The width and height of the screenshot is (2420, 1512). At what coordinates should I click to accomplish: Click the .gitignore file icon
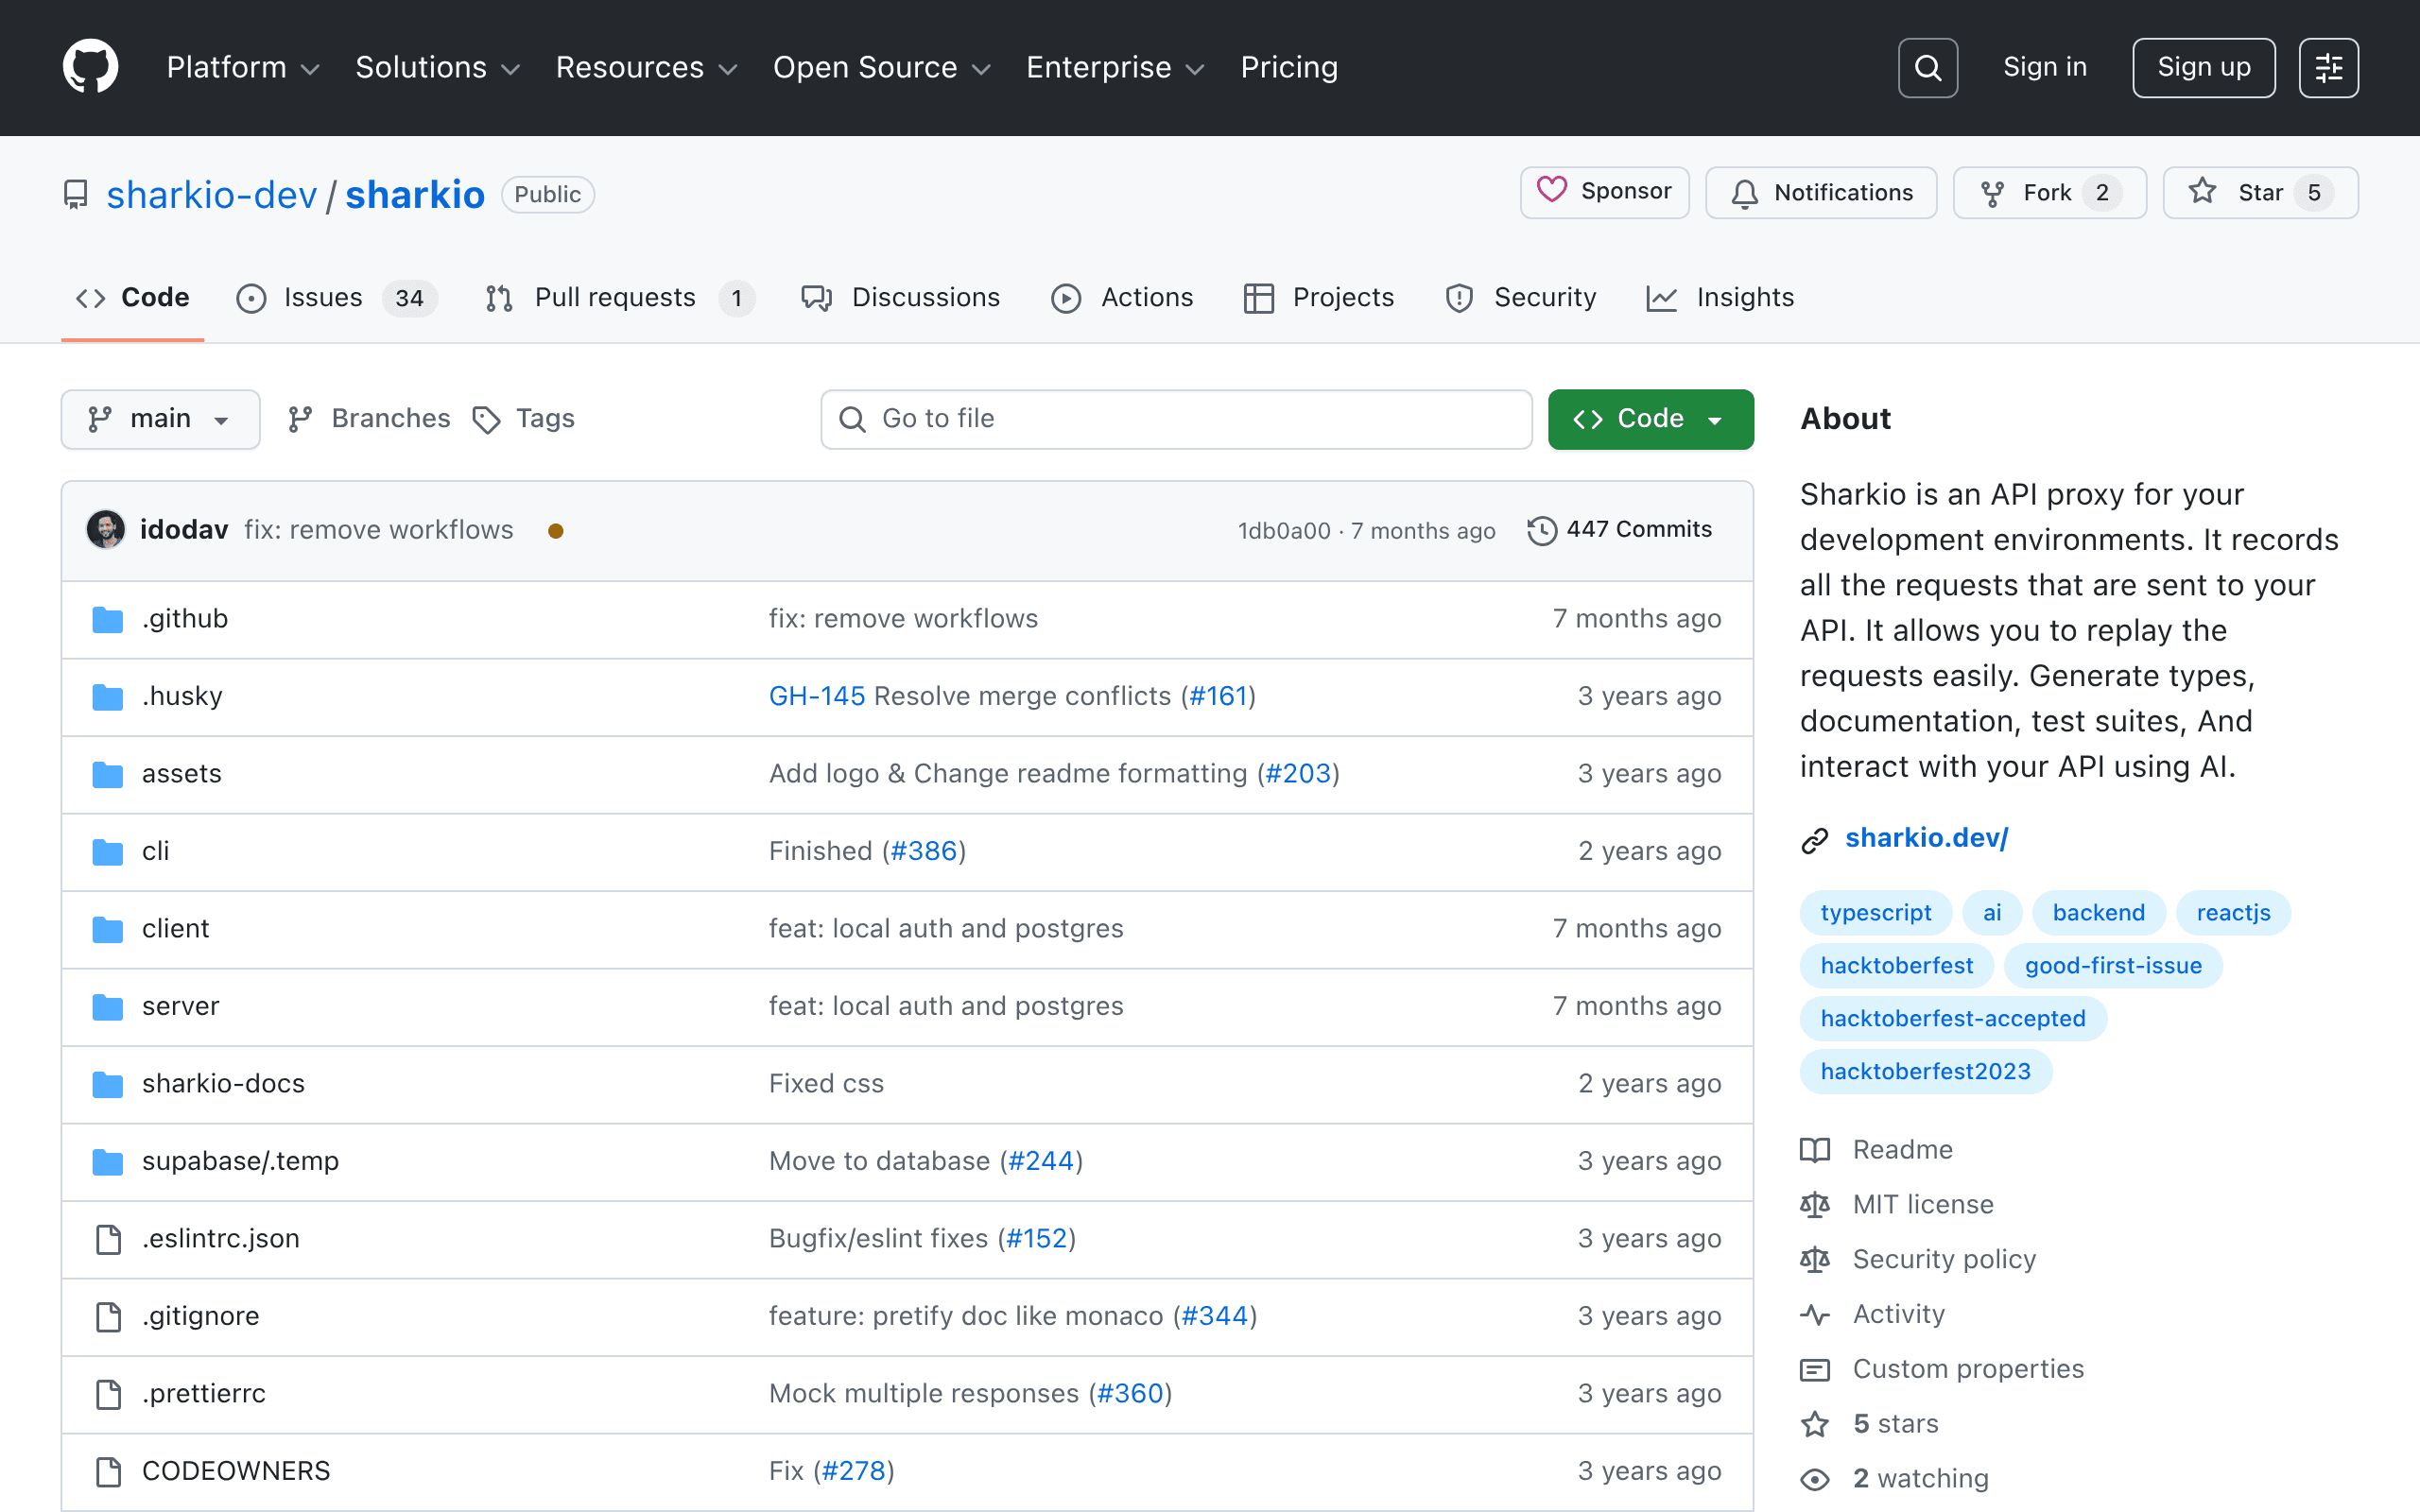[108, 1316]
